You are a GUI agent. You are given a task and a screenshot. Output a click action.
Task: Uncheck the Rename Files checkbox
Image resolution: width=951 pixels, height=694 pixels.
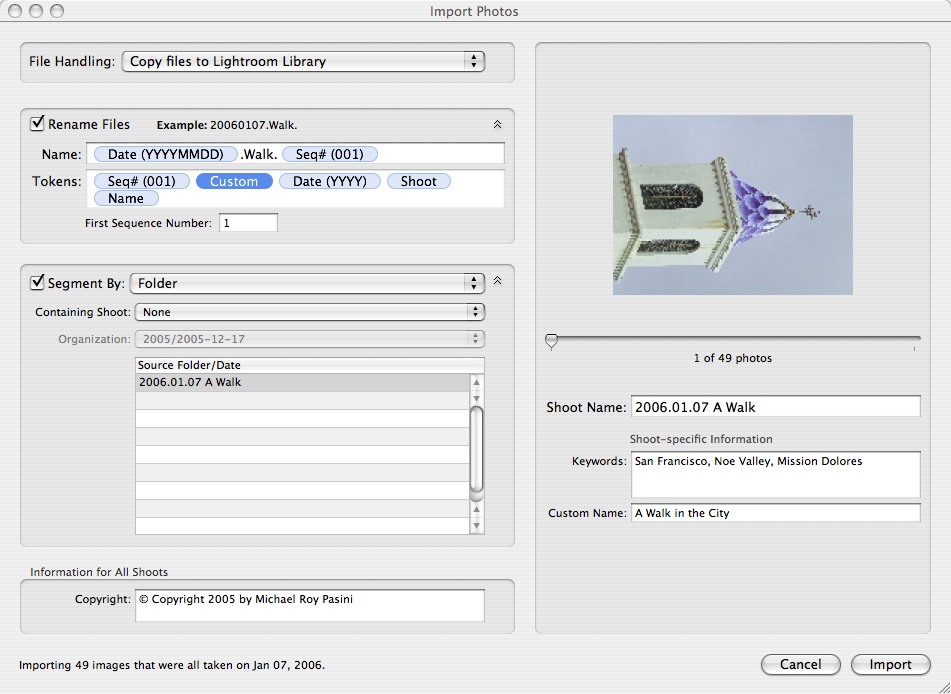tap(37, 124)
